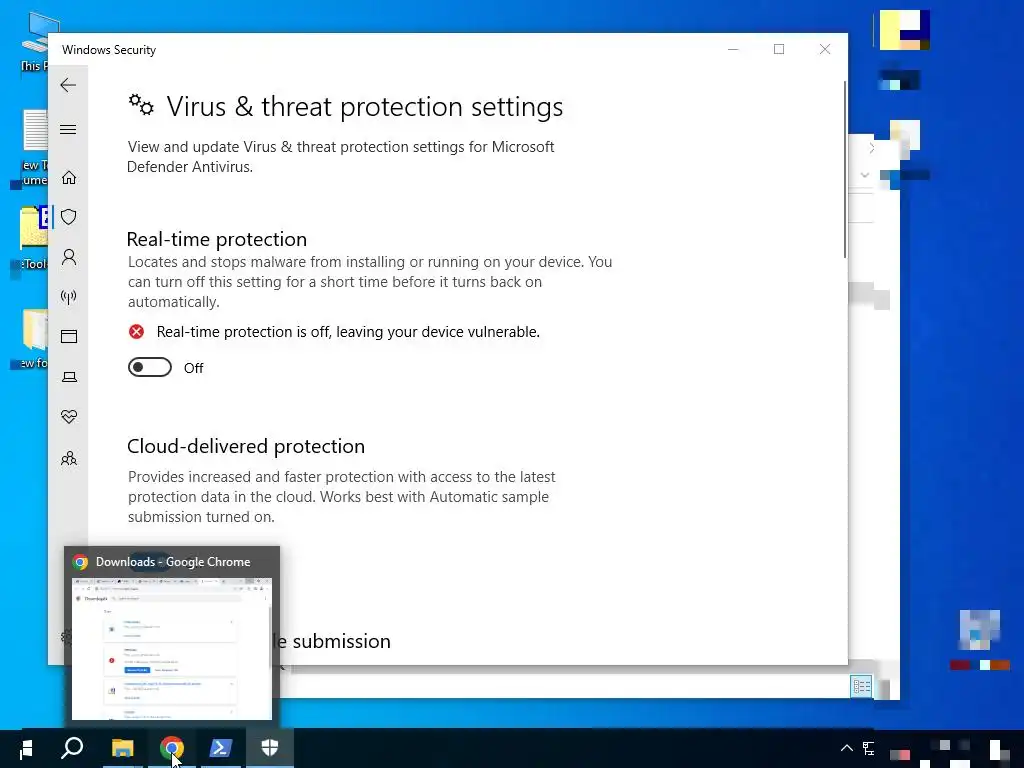Click the Cloud-delivered protection heading
Viewport: 1024px width, 768px height.
246,446
